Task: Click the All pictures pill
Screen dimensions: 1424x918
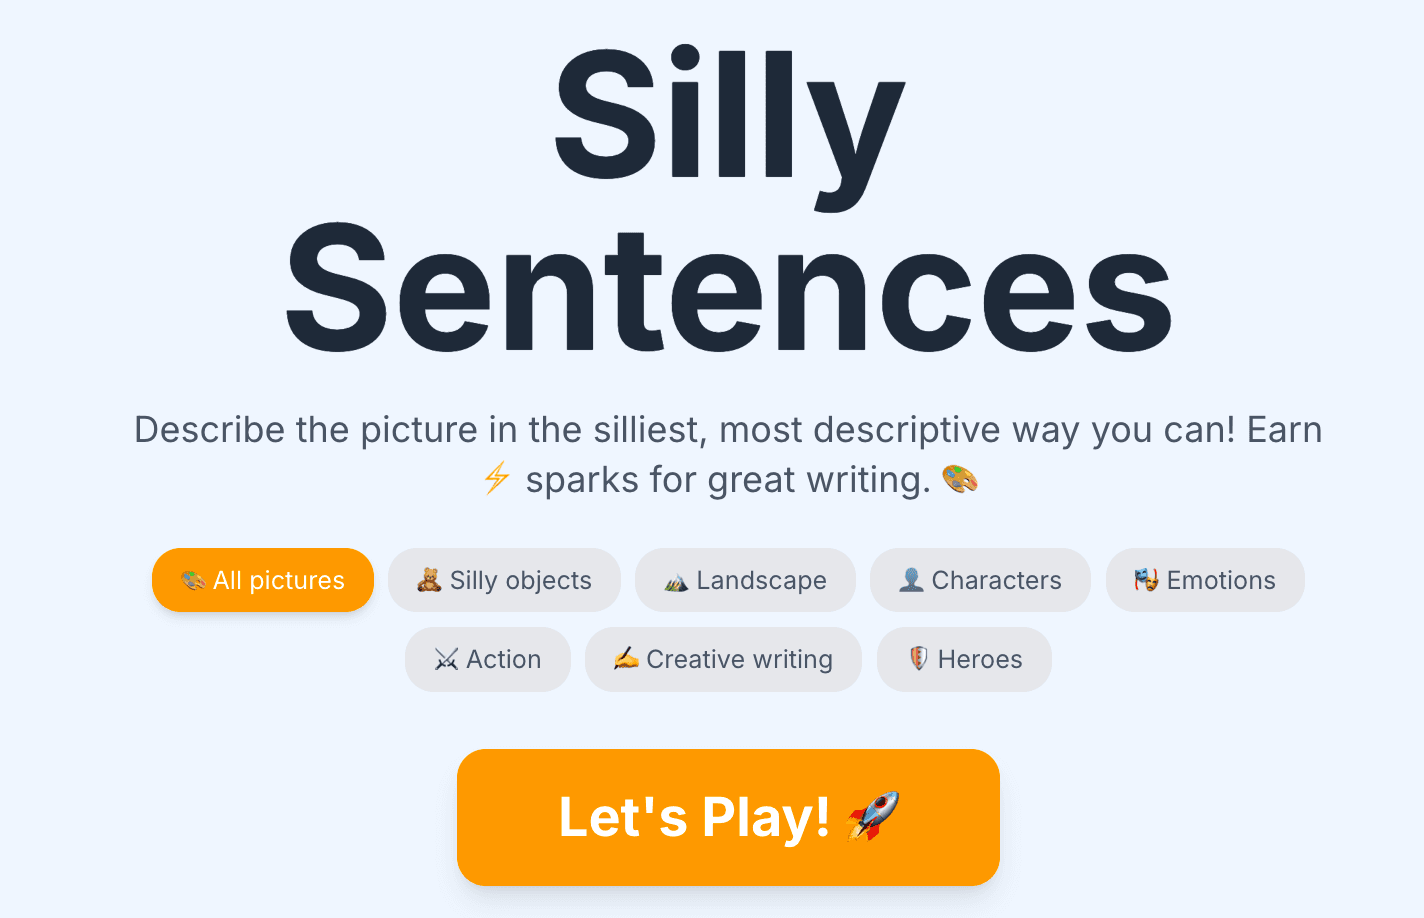Action: [x=262, y=580]
